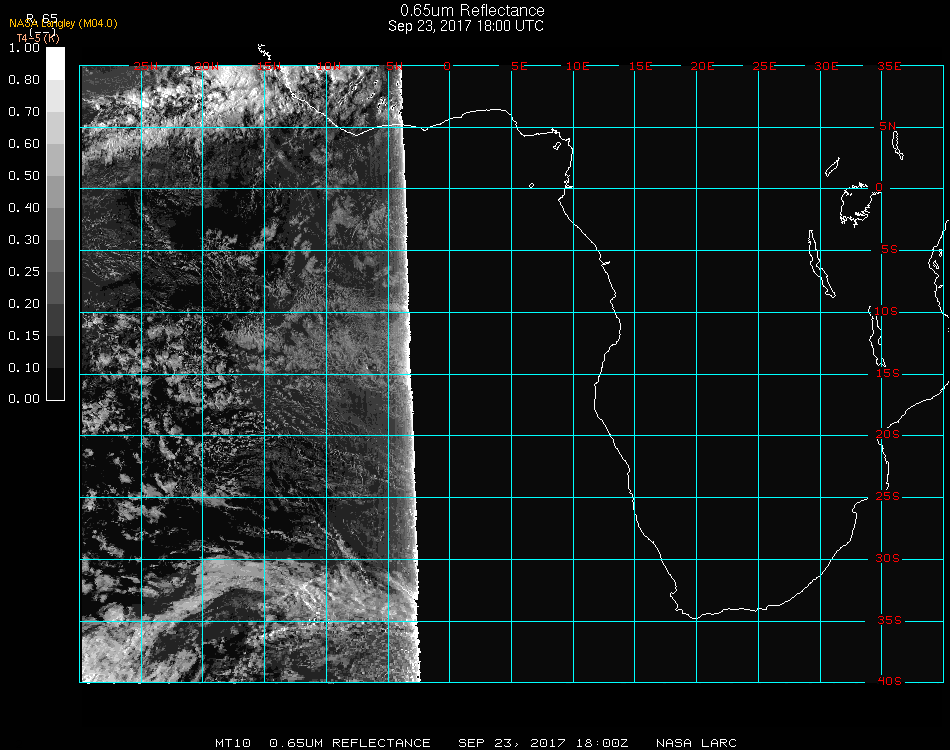Image resolution: width=950 pixels, height=750 pixels.
Task: Click the "5E" longitude label
Action: click(519, 66)
